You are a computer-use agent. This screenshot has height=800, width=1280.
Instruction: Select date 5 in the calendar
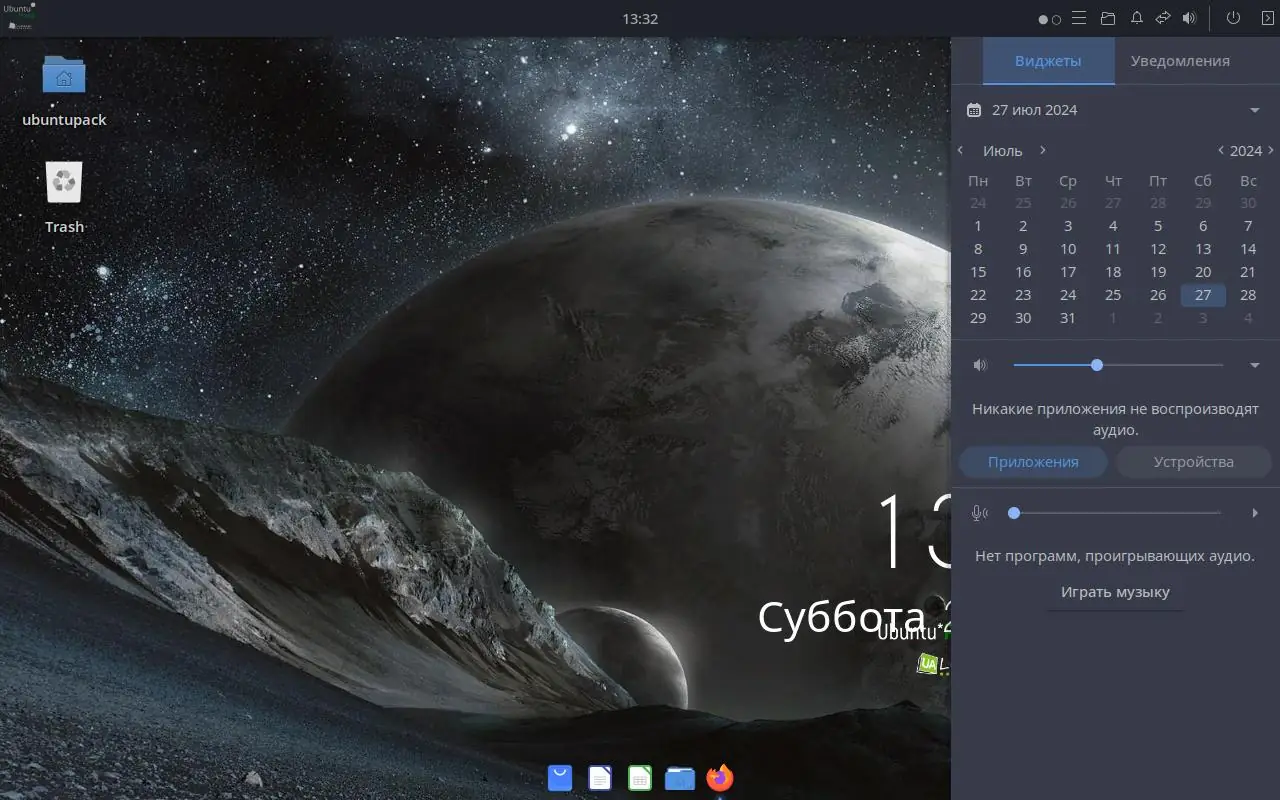[x=1158, y=226]
